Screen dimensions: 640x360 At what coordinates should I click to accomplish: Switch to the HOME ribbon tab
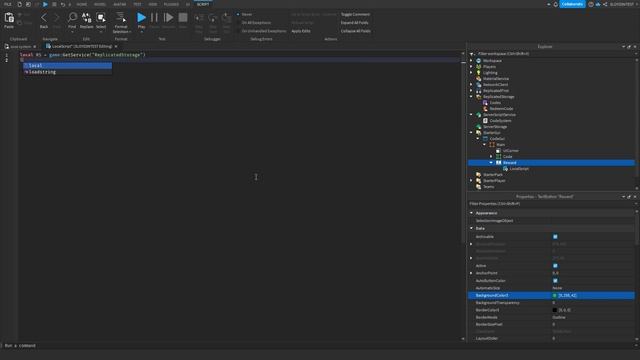[x=82, y=4]
